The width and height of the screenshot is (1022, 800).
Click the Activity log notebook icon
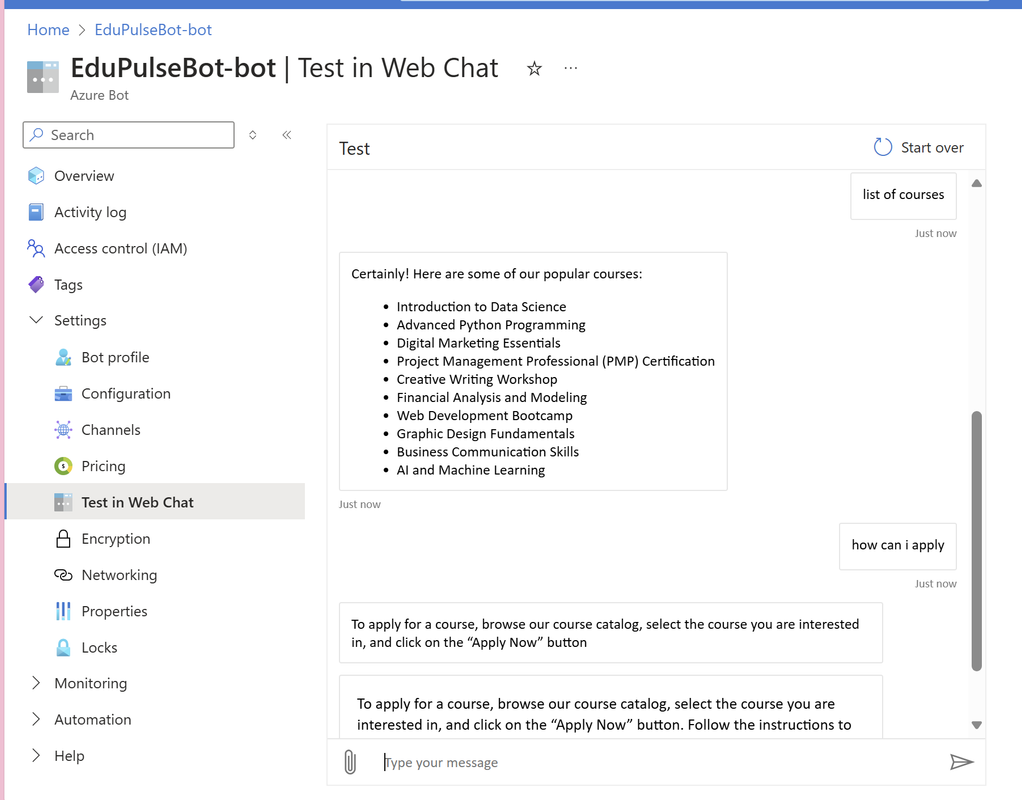click(x=36, y=212)
